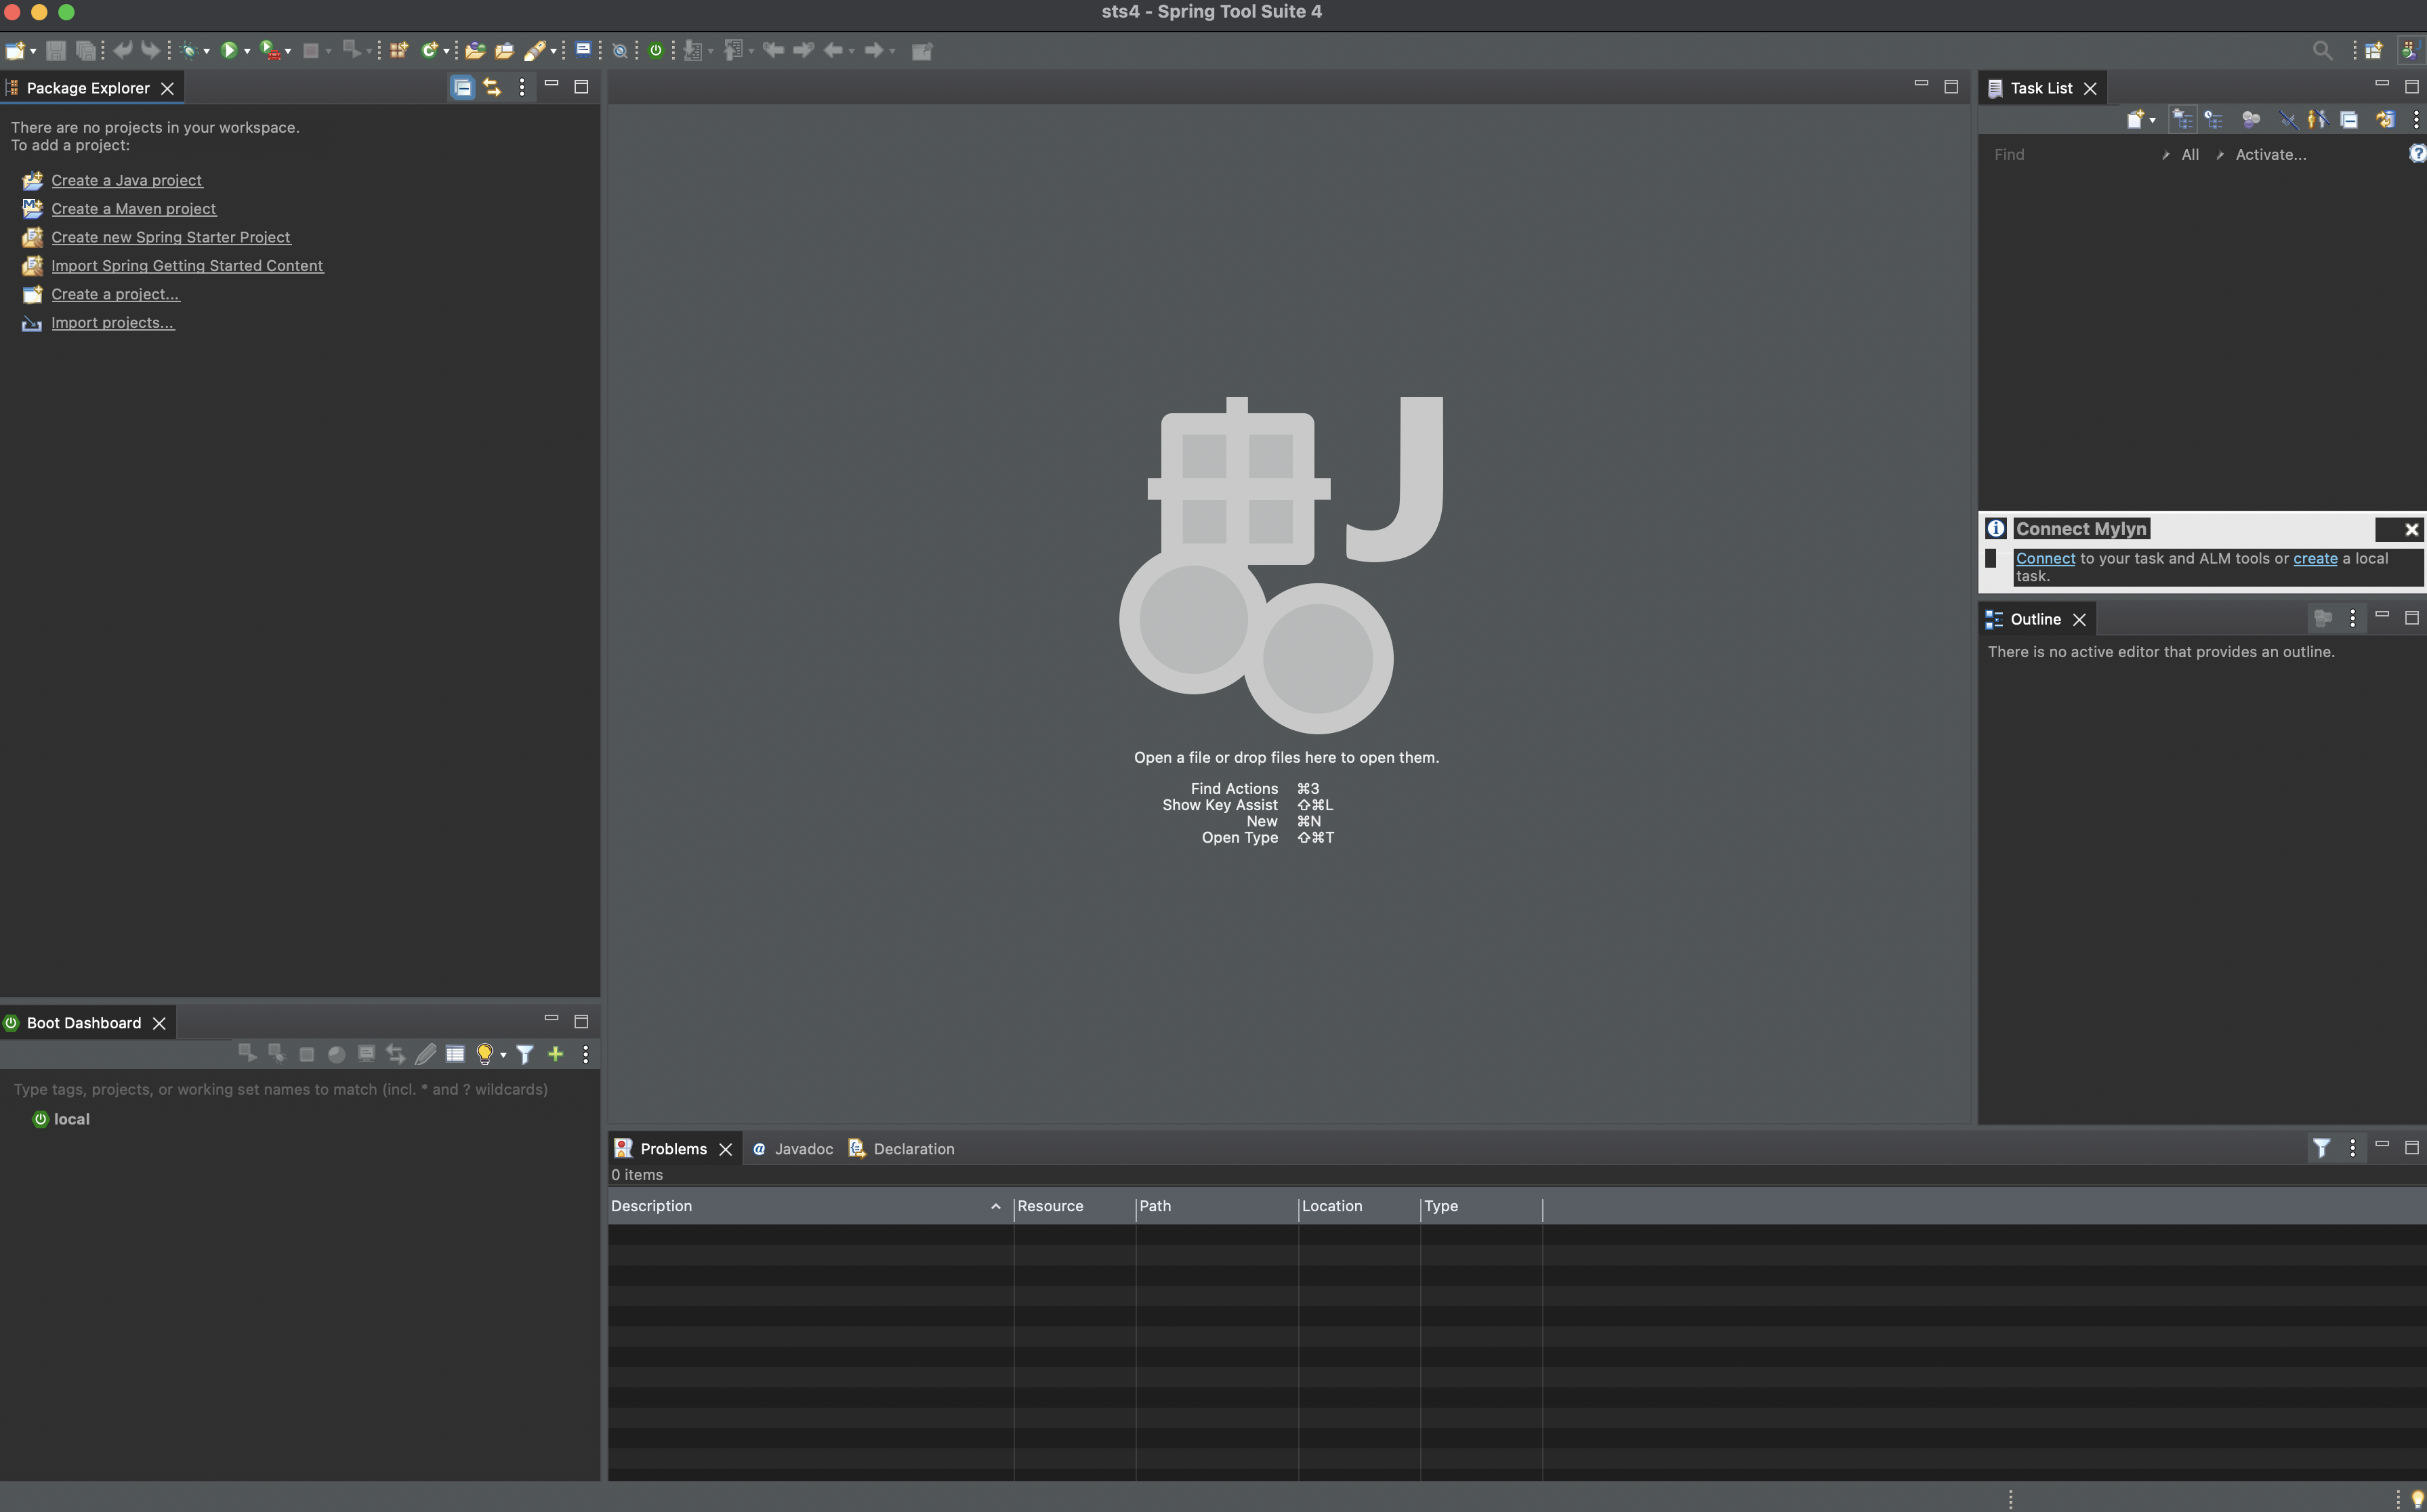The height and width of the screenshot is (1512, 2427).
Task: Click the magnifier search icon at top right
Action: pyautogui.click(x=2322, y=50)
